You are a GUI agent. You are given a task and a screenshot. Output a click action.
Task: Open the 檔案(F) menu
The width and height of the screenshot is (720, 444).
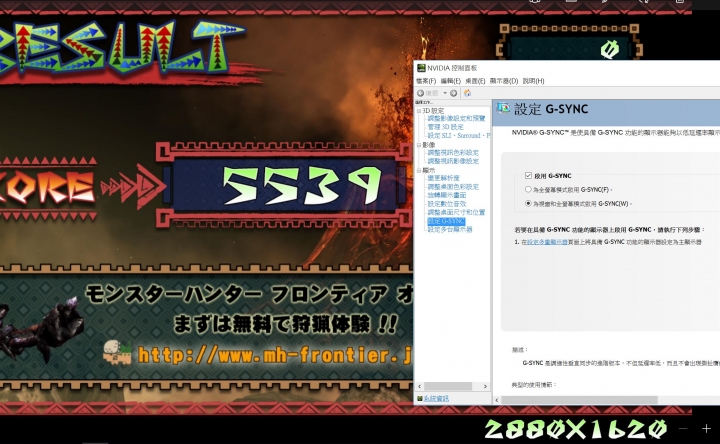(426, 81)
